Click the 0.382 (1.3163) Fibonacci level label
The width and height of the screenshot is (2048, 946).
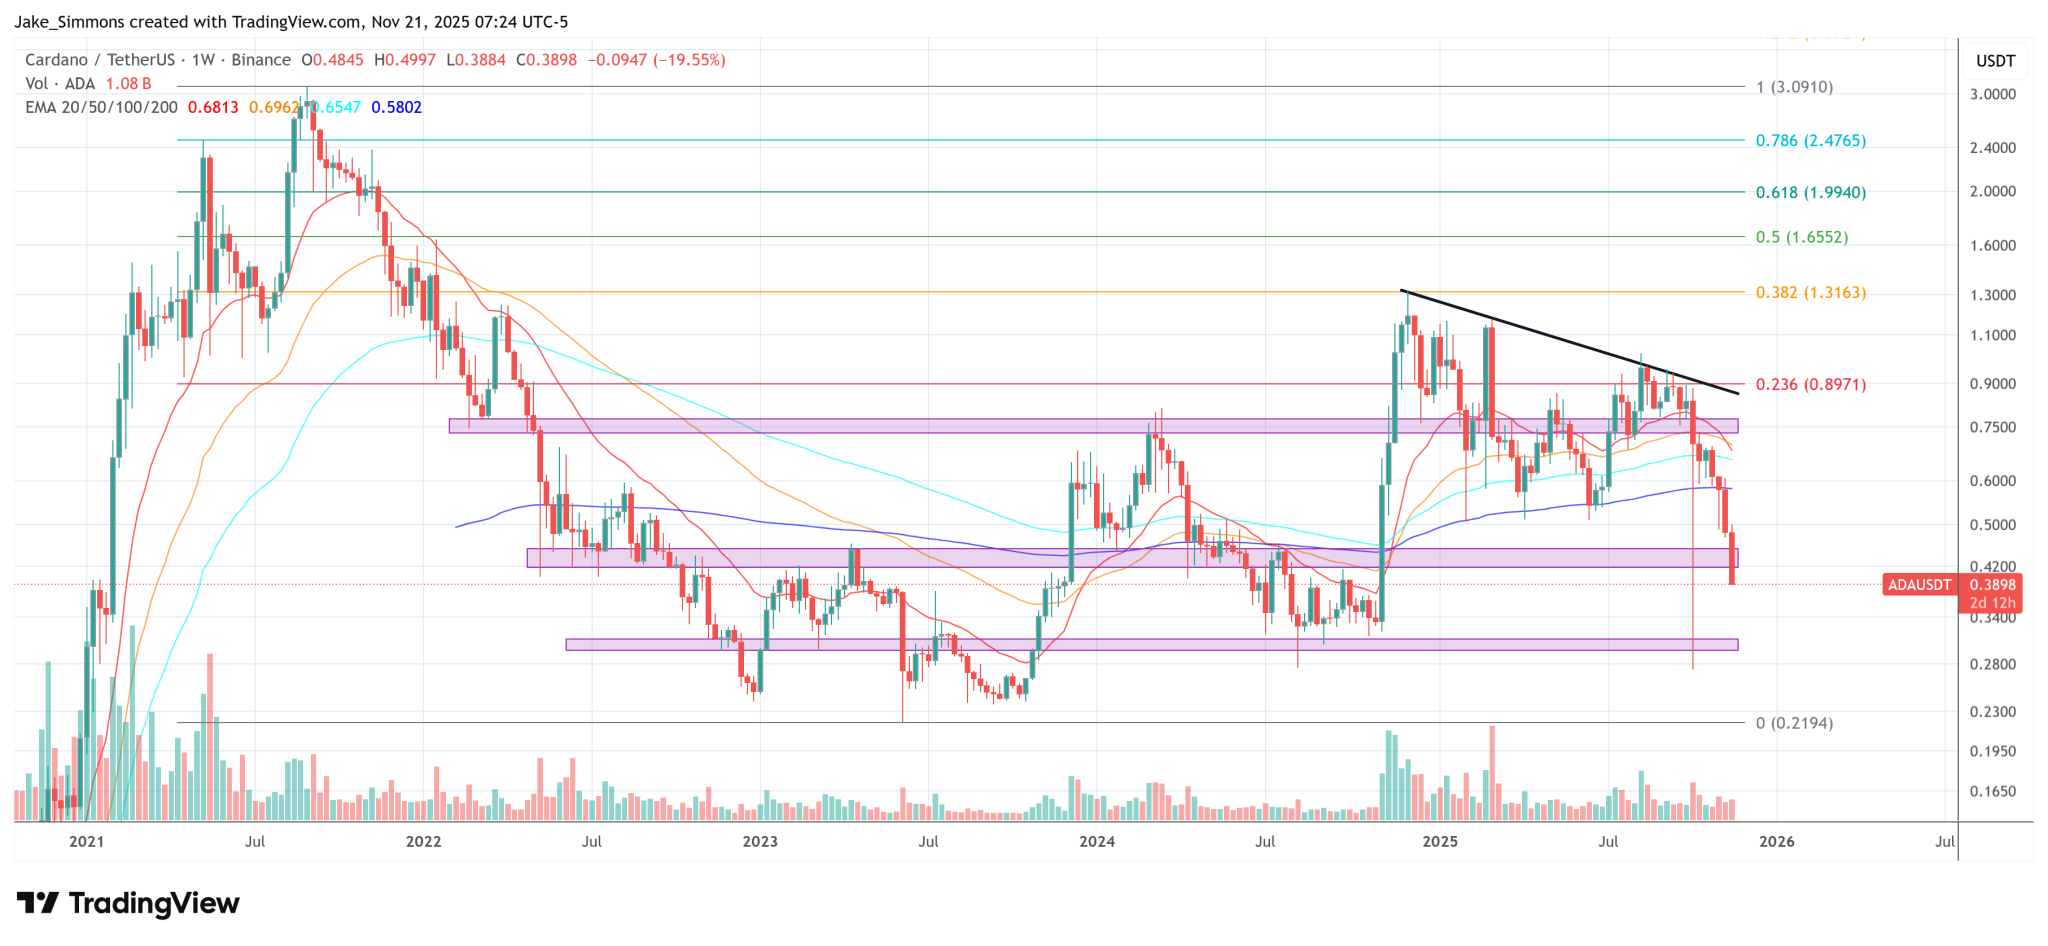[1810, 293]
